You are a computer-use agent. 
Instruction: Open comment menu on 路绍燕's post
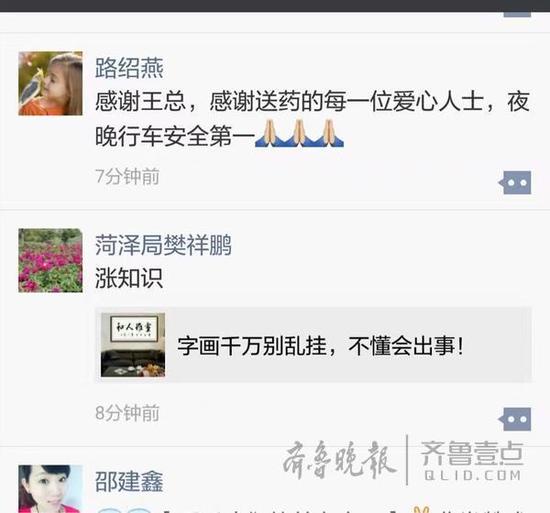pyautogui.click(x=515, y=182)
